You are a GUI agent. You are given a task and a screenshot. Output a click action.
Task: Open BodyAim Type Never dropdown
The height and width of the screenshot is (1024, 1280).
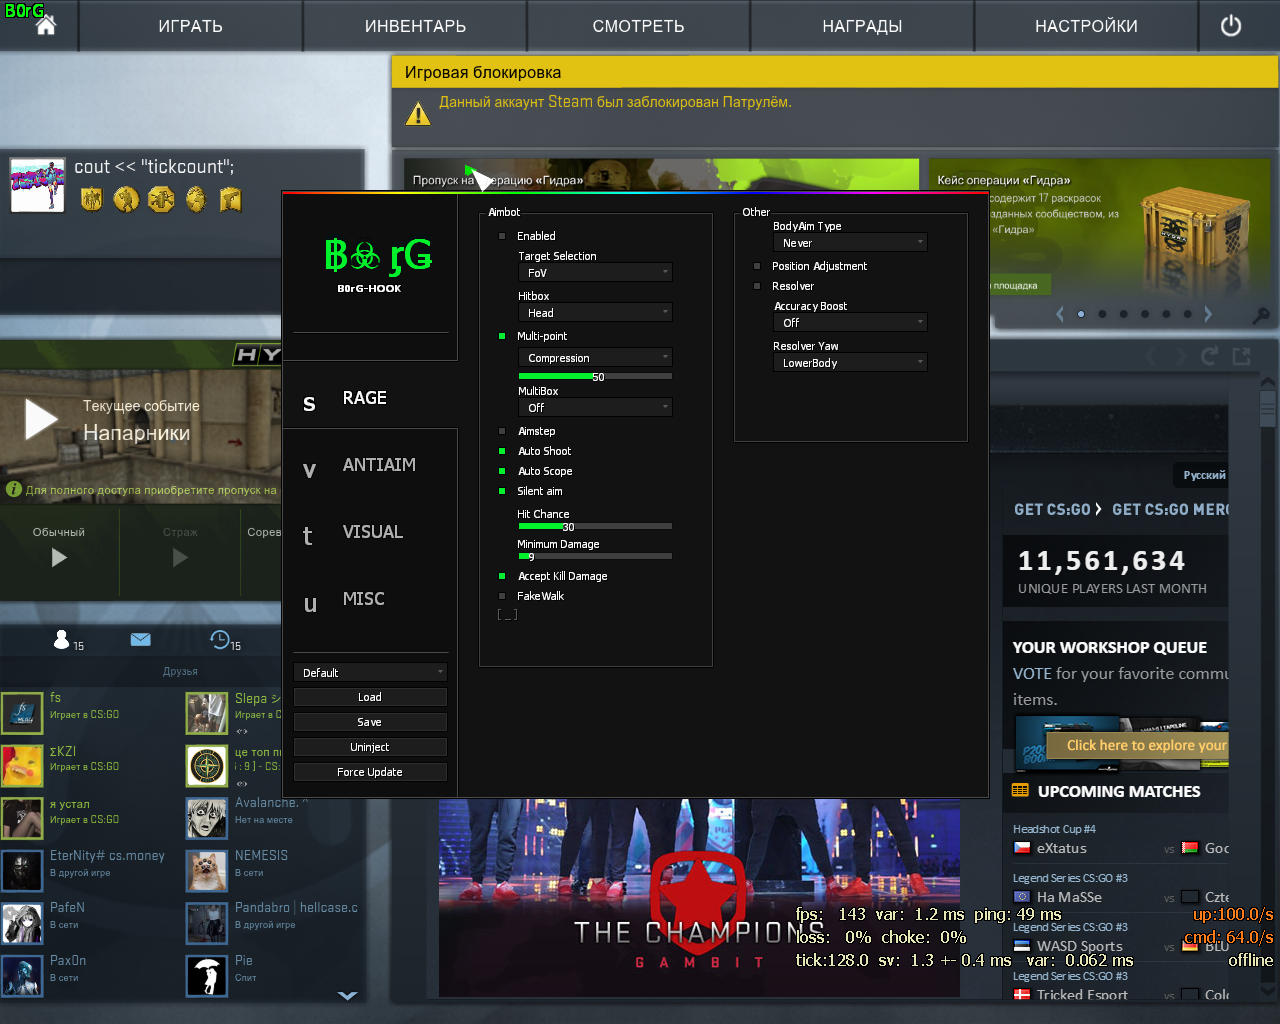click(850, 243)
